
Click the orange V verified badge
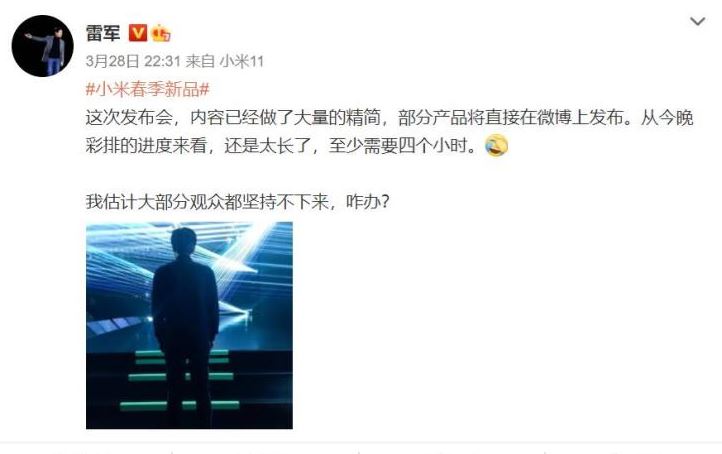point(138,33)
